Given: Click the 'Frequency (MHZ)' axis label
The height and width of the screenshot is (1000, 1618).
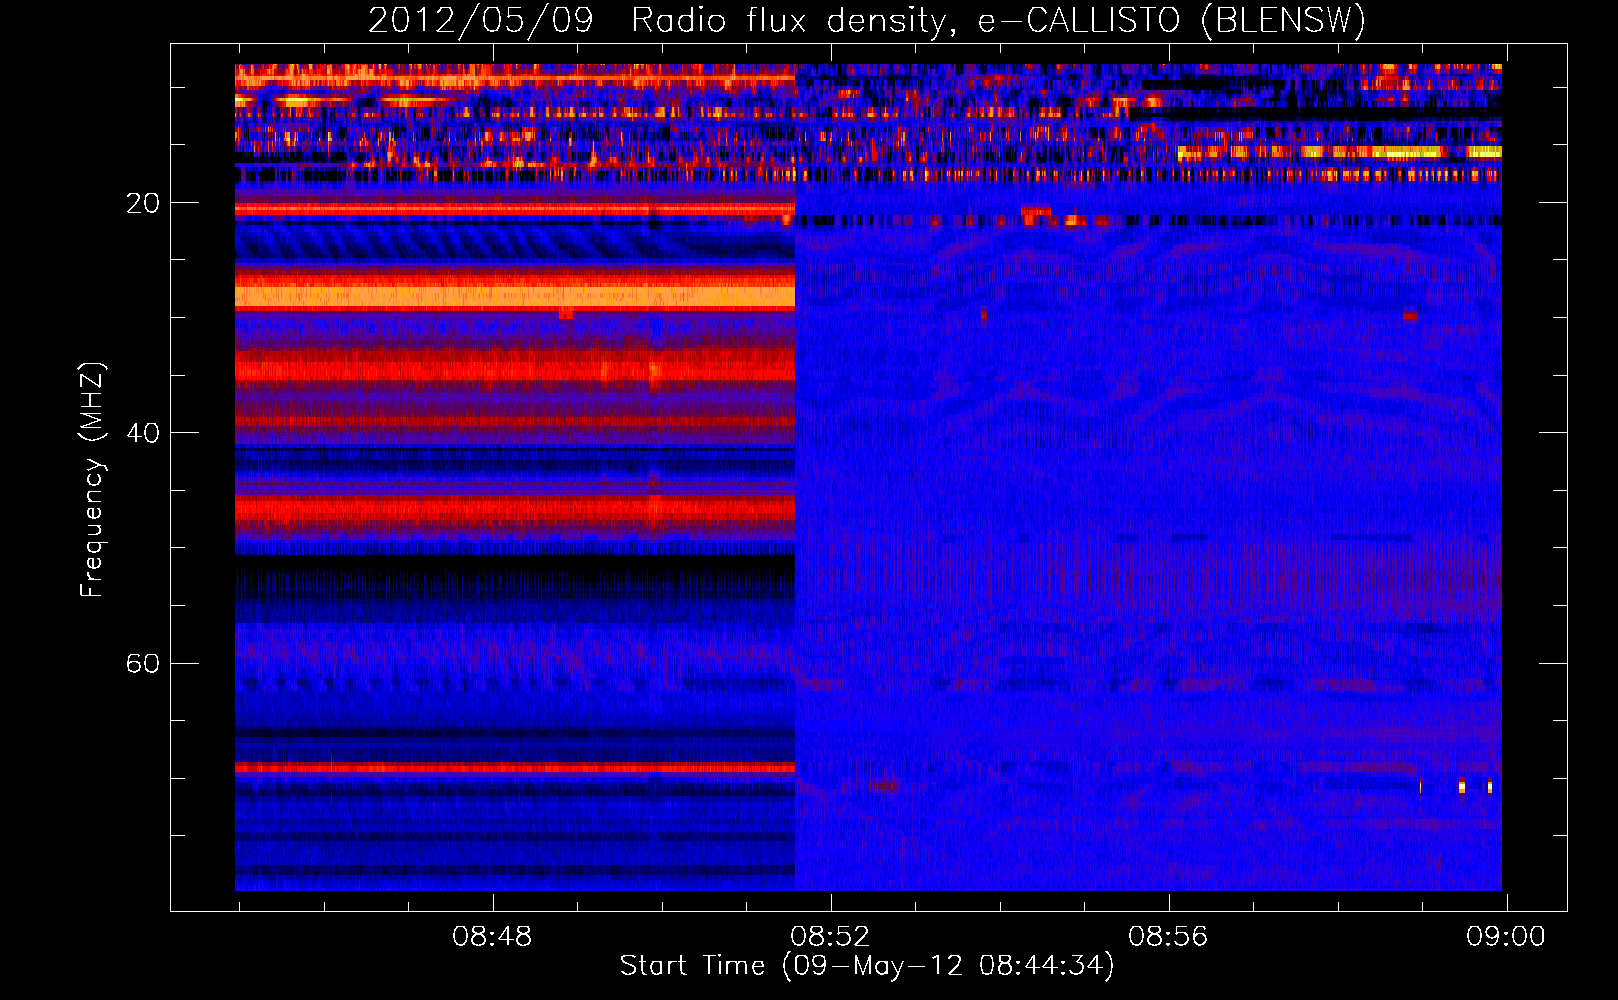Looking at the screenshot, I should (x=92, y=480).
